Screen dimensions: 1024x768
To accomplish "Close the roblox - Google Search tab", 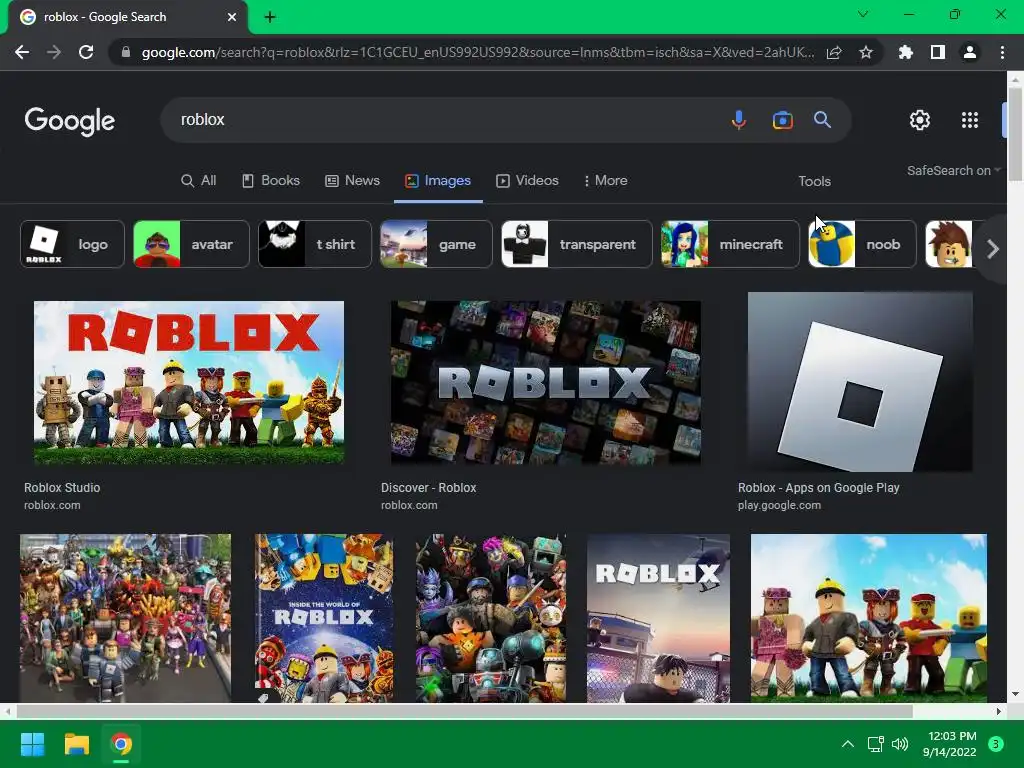I will click(x=232, y=17).
